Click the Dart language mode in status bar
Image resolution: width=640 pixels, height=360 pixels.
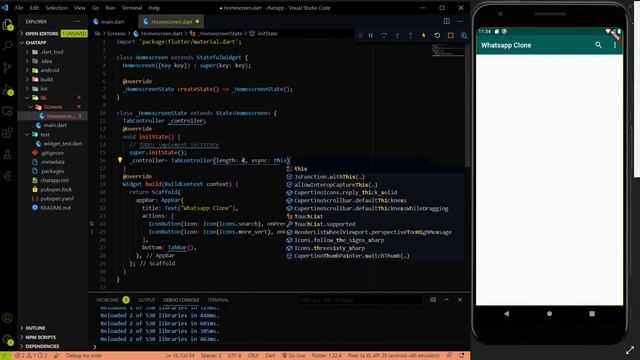(270, 356)
